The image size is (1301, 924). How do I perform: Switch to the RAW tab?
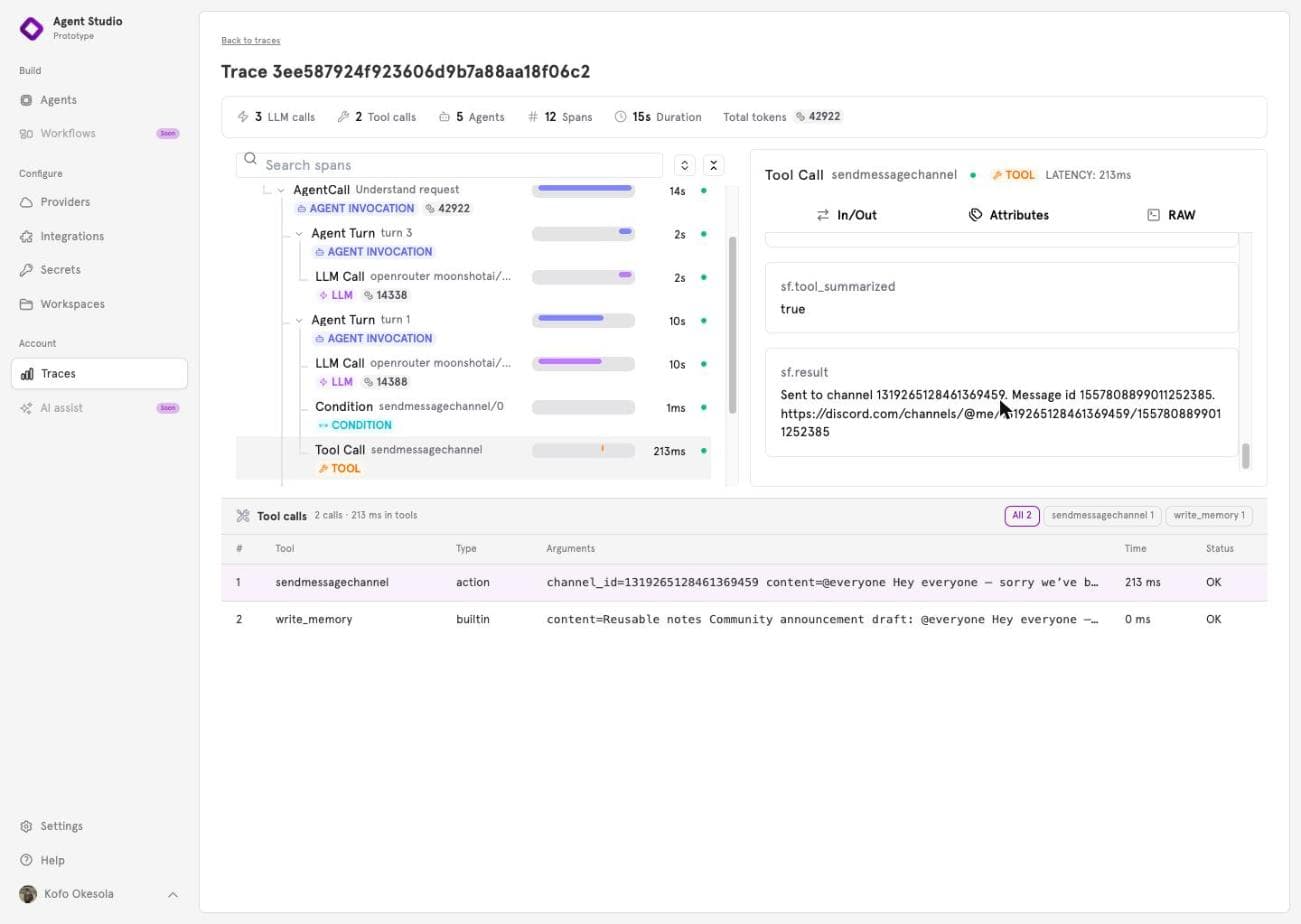pos(1170,215)
